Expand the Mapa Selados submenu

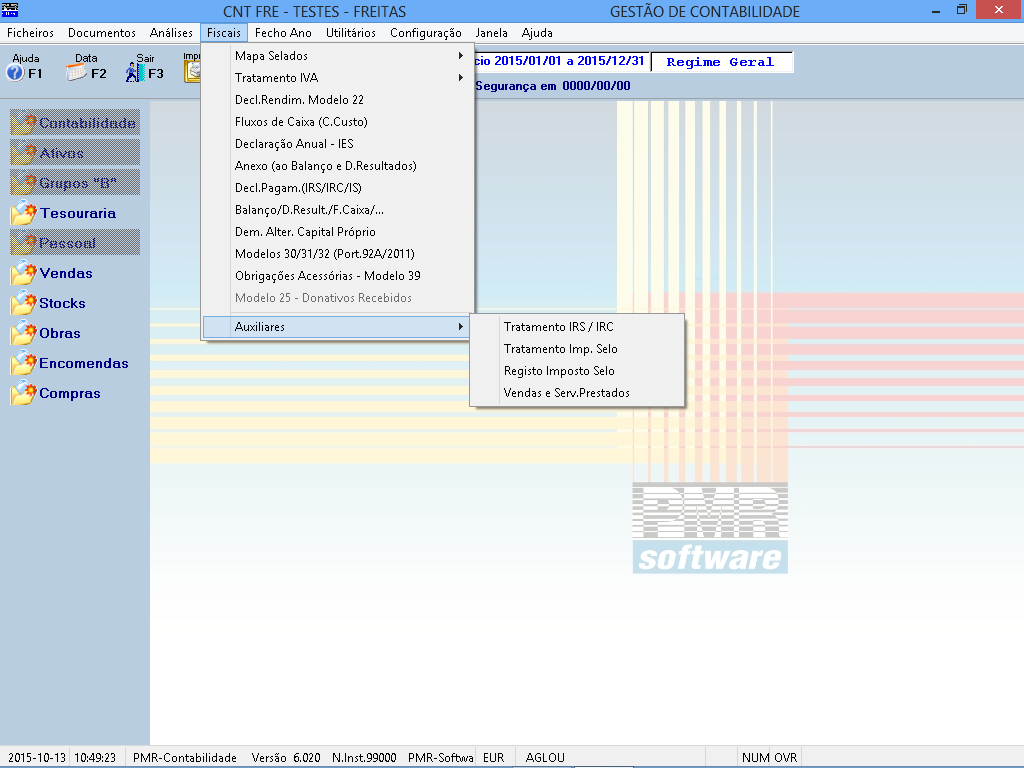click(338, 56)
